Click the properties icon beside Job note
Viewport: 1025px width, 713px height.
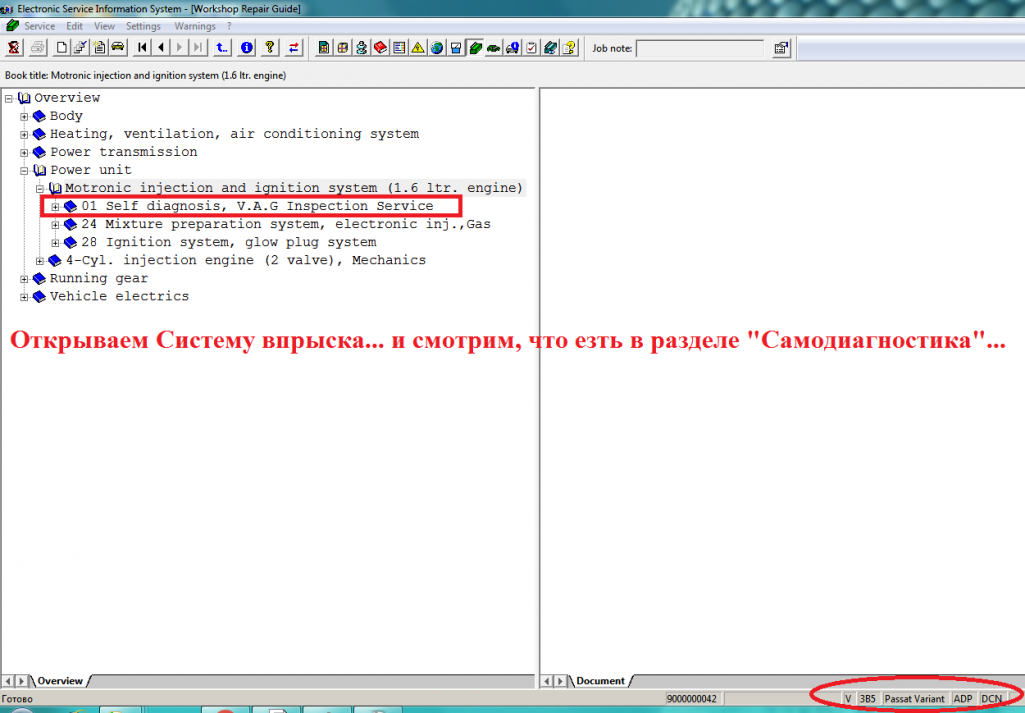781,47
